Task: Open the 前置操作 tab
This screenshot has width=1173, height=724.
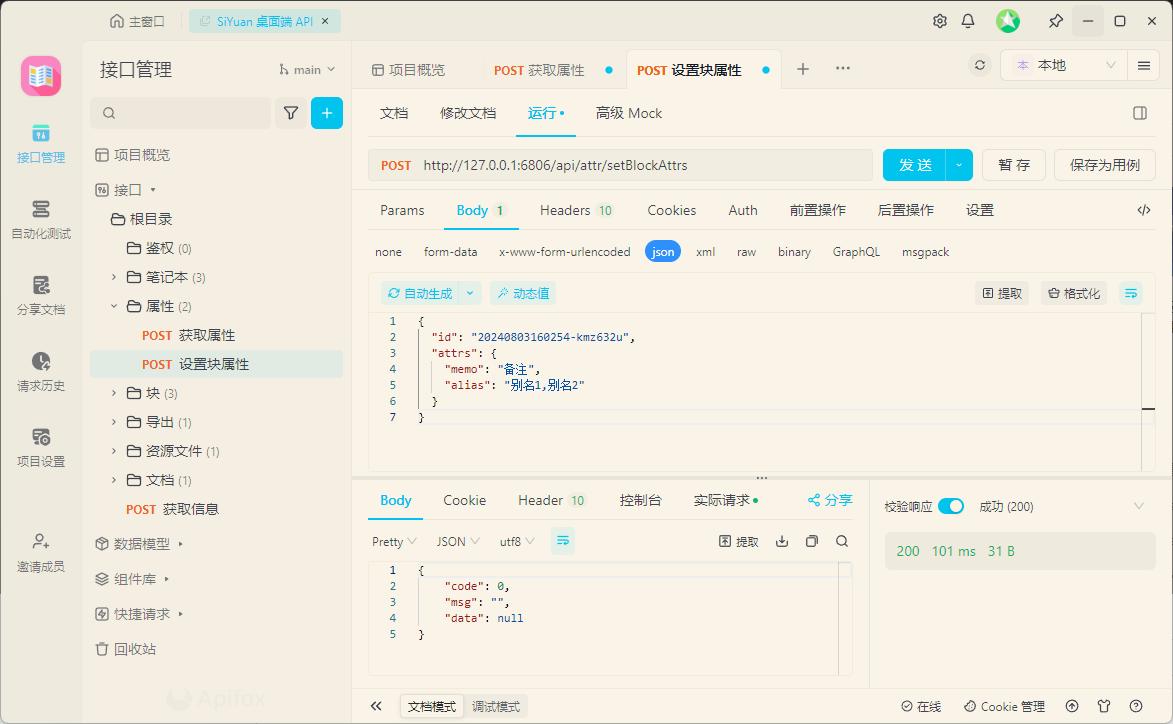Action: tap(818, 210)
